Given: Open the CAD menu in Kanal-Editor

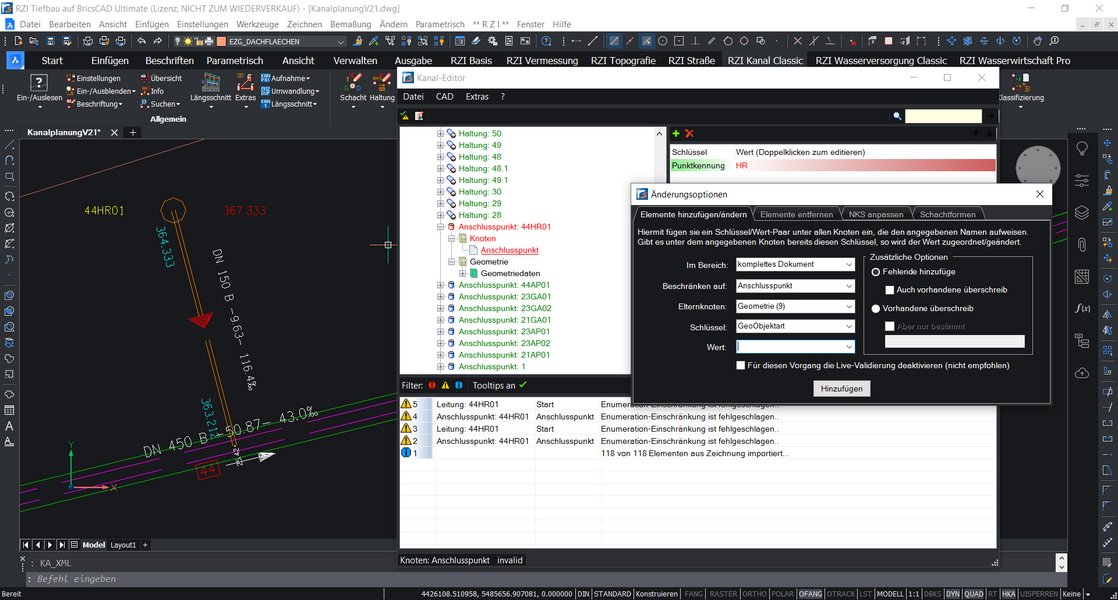Looking at the screenshot, I should pyautogui.click(x=444, y=97).
